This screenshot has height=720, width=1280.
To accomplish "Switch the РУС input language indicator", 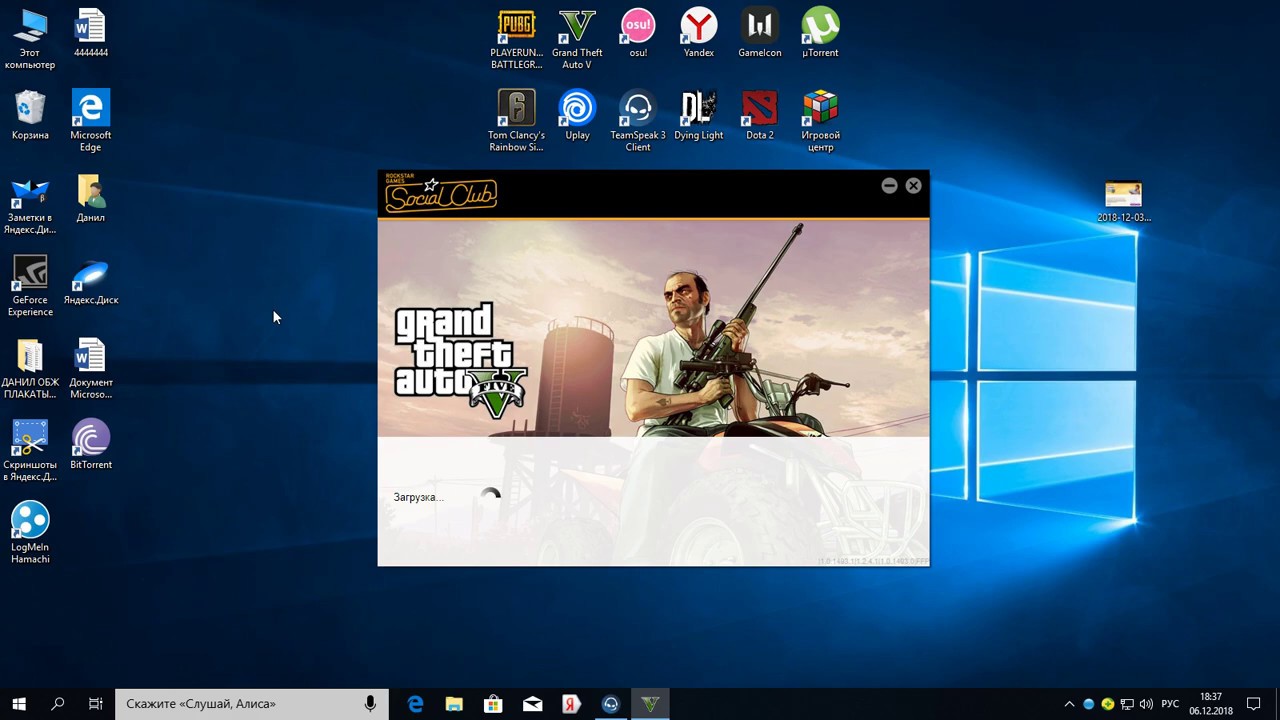I will pyautogui.click(x=1170, y=704).
